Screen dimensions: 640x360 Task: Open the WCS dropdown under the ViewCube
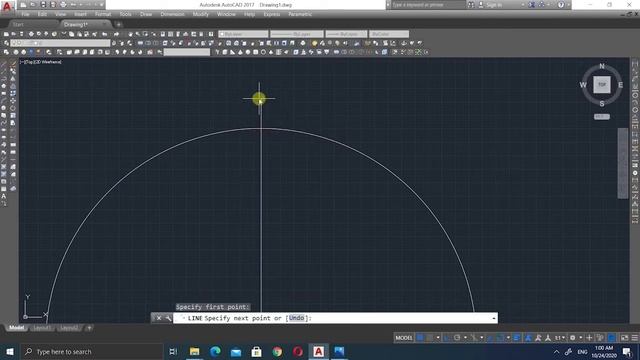click(x=602, y=117)
